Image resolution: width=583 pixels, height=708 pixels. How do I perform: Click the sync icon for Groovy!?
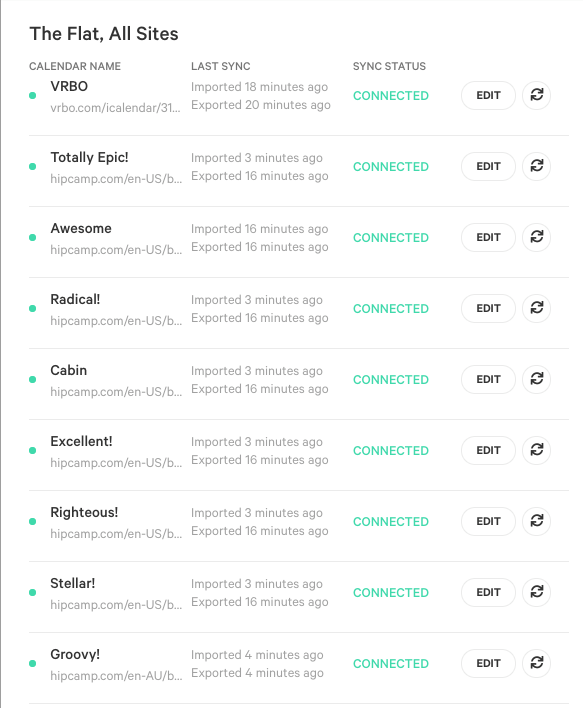tap(536, 663)
